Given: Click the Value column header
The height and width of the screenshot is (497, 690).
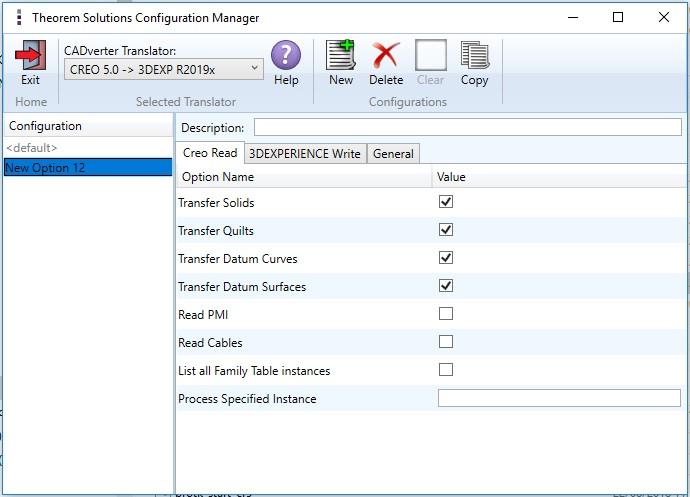Looking at the screenshot, I should (559, 177).
